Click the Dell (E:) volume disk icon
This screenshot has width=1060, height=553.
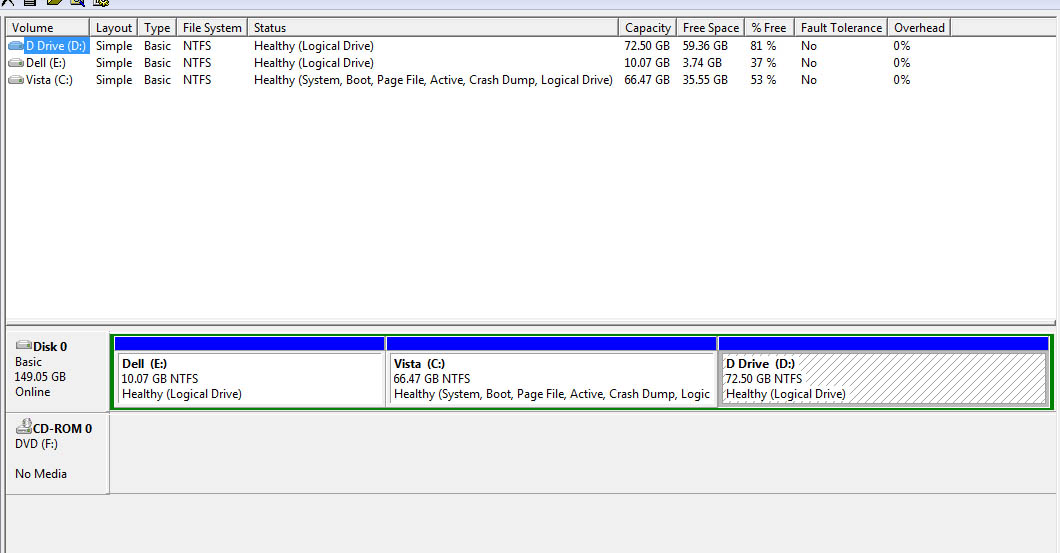[16, 63]
